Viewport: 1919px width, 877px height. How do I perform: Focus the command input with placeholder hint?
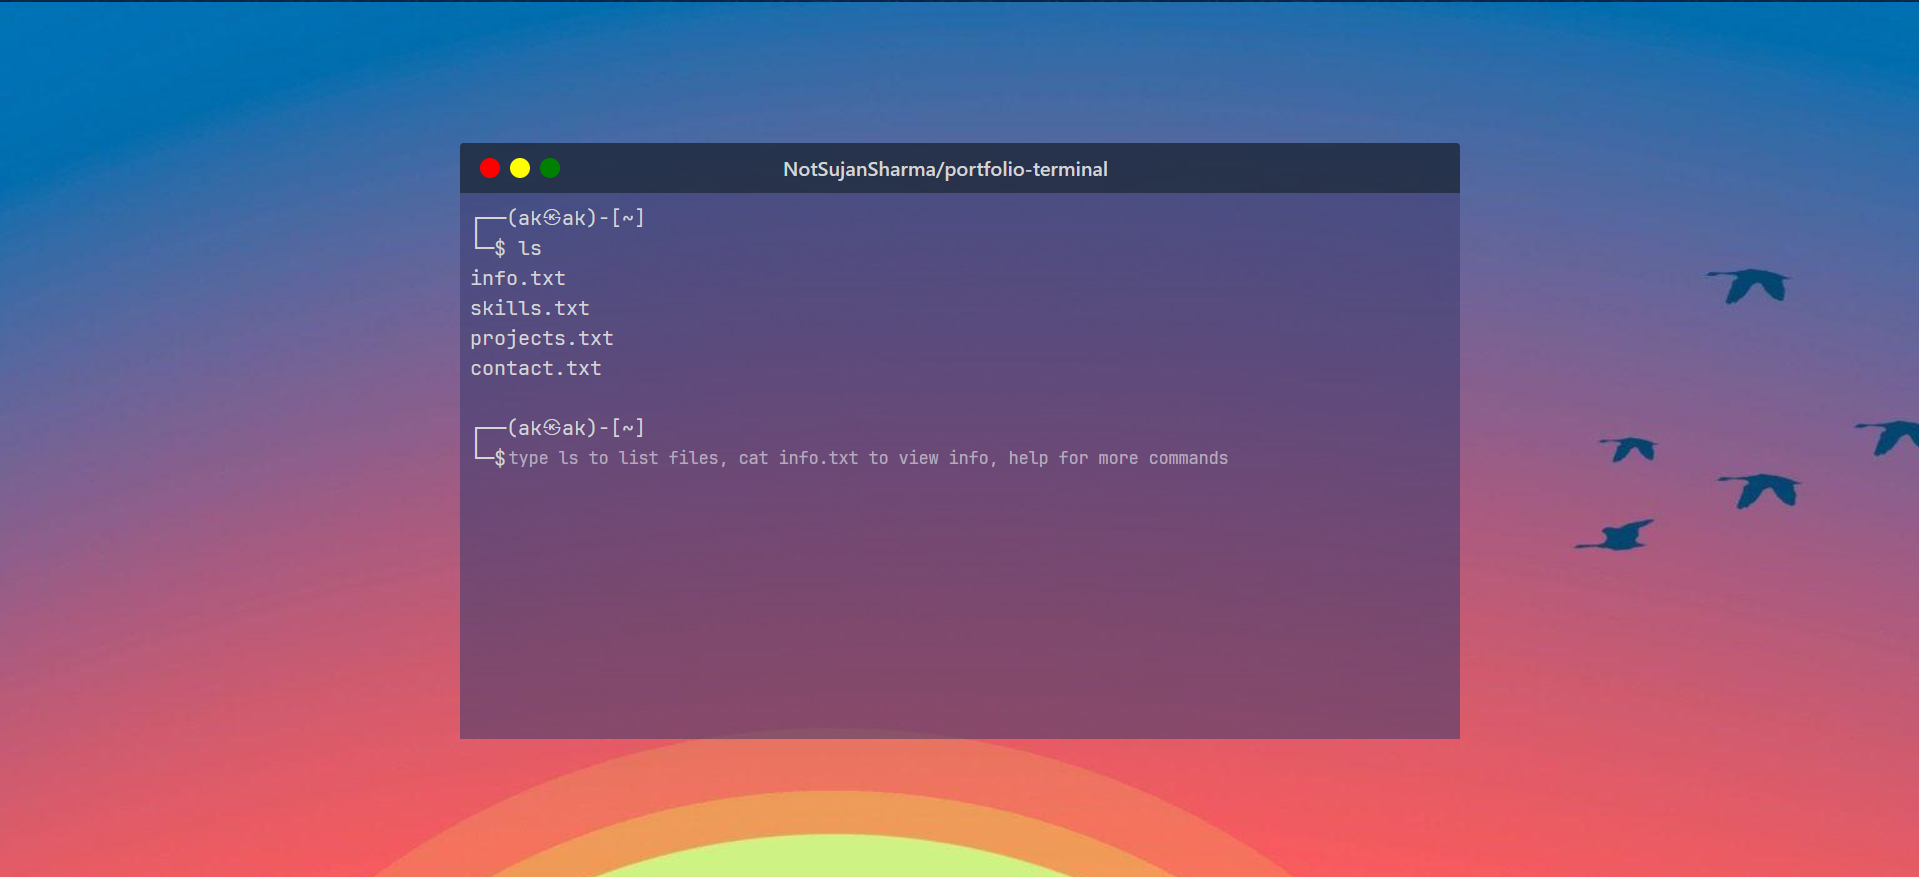868,458
